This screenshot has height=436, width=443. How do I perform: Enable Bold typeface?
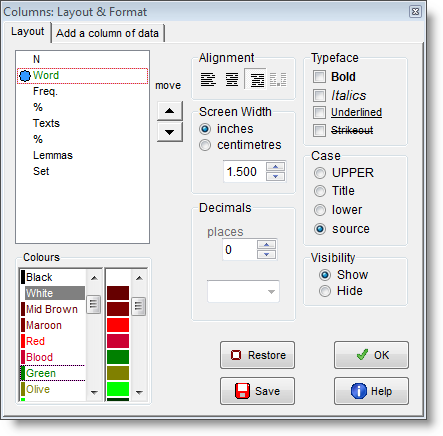pos(319,76)
